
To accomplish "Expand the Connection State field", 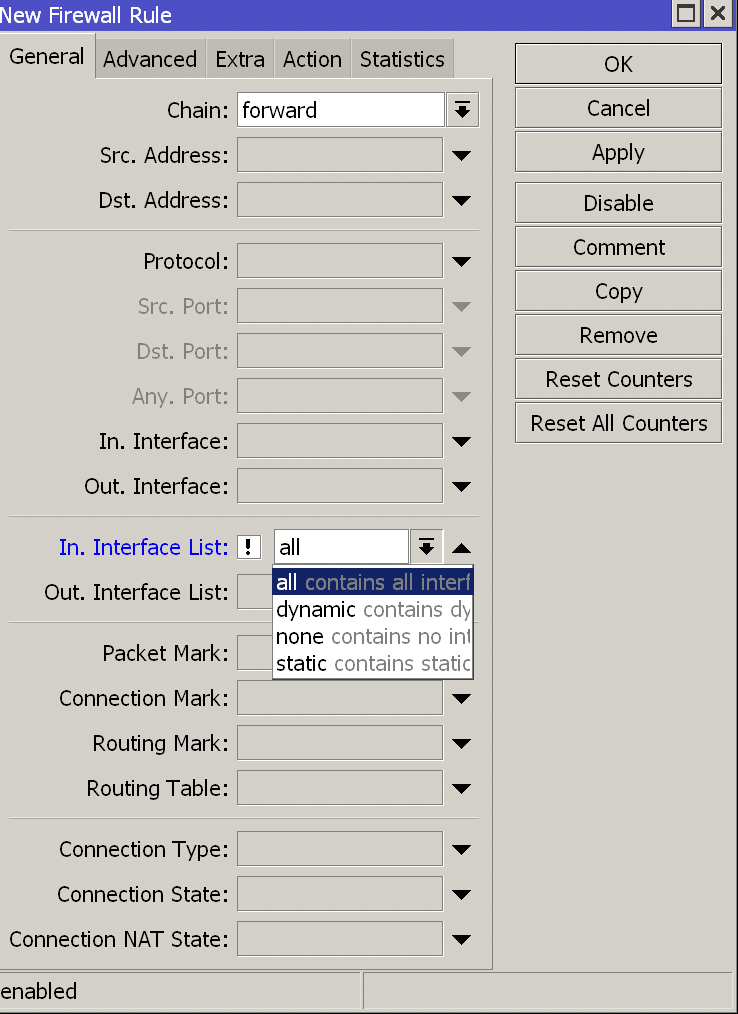I will coord(461,895).
